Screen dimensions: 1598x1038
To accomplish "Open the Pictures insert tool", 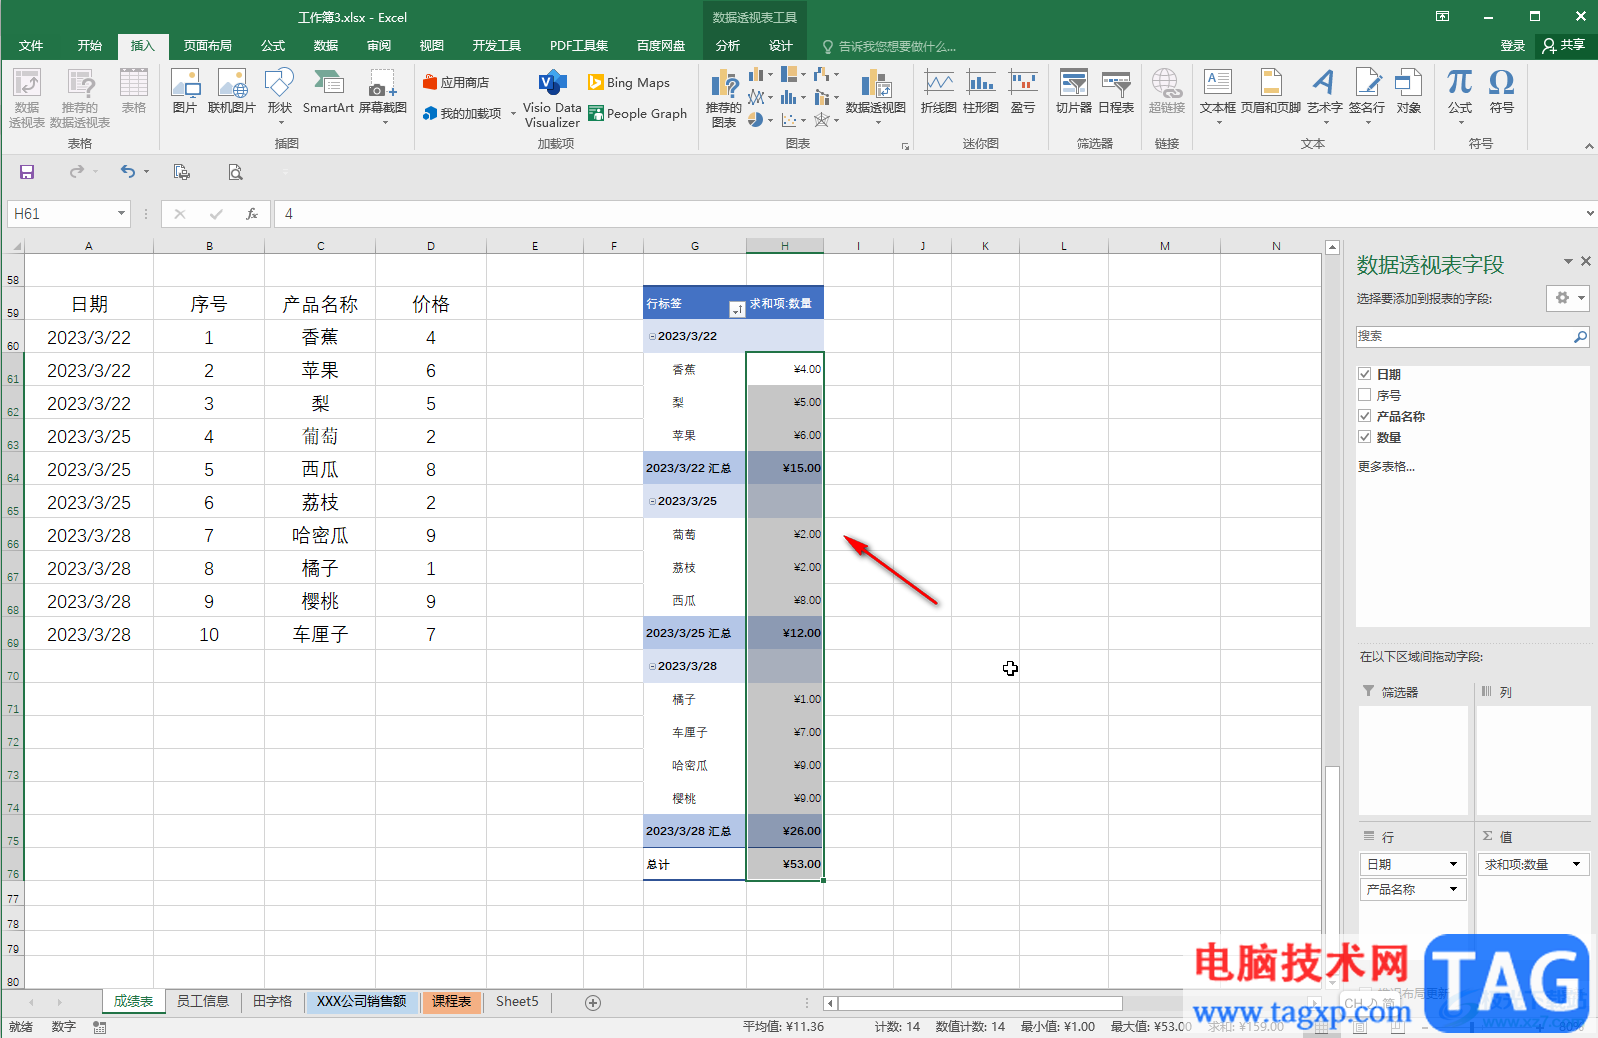I will point(185,91).
